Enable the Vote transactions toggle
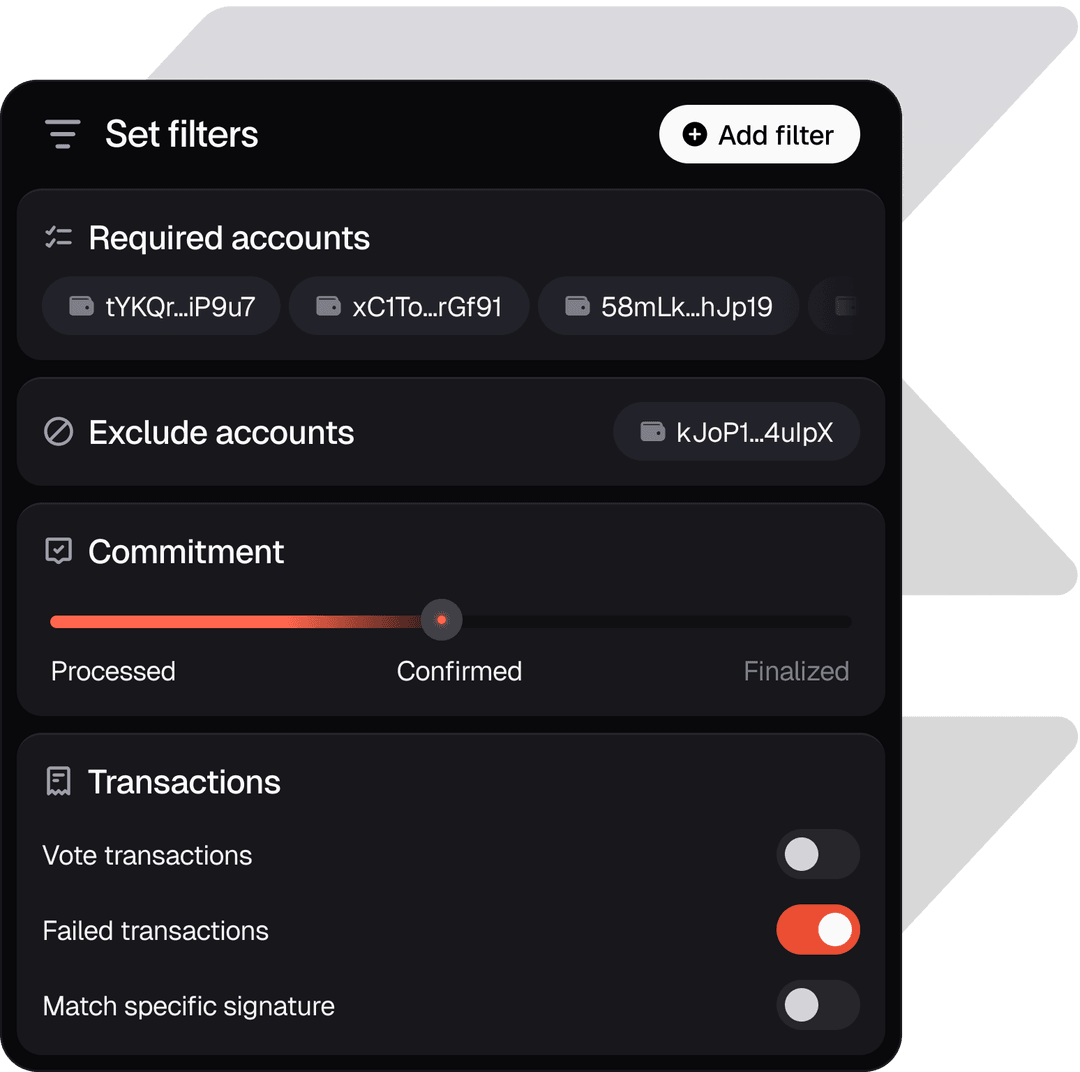This screenshot has height=1072, width=1080. point(818,854)
